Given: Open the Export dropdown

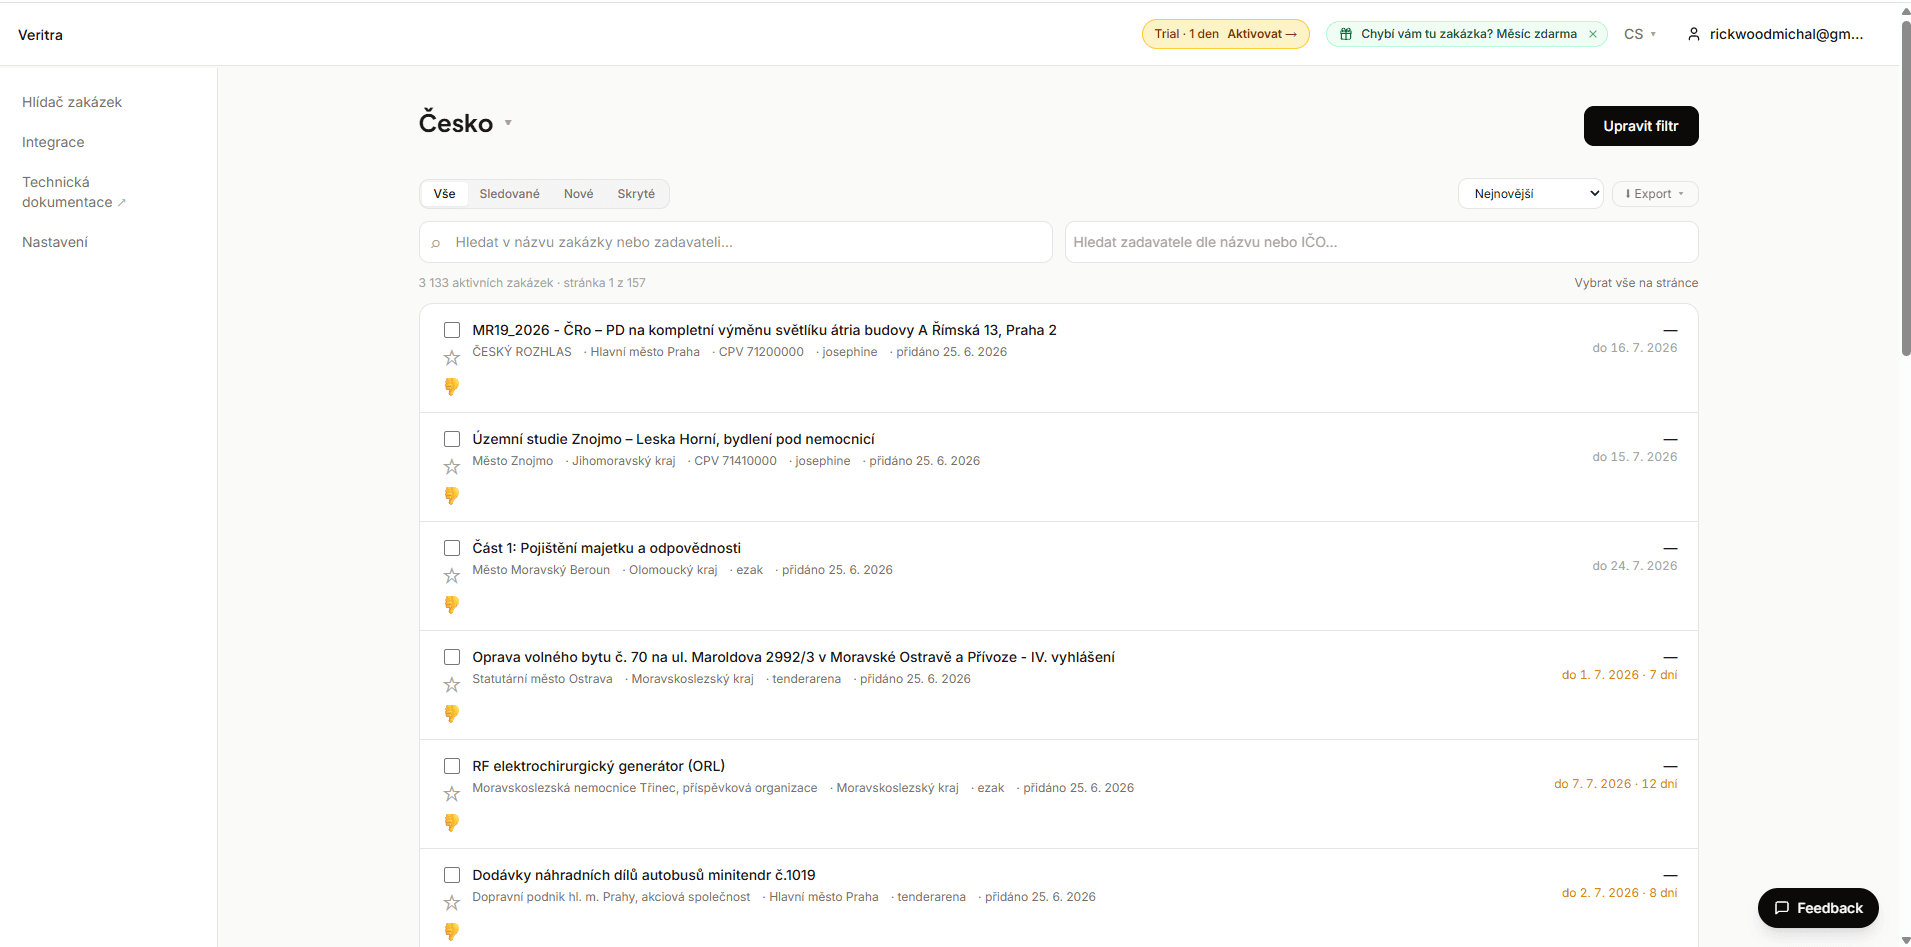Looking at the screenshot, I should click(x=1655, y=194).
